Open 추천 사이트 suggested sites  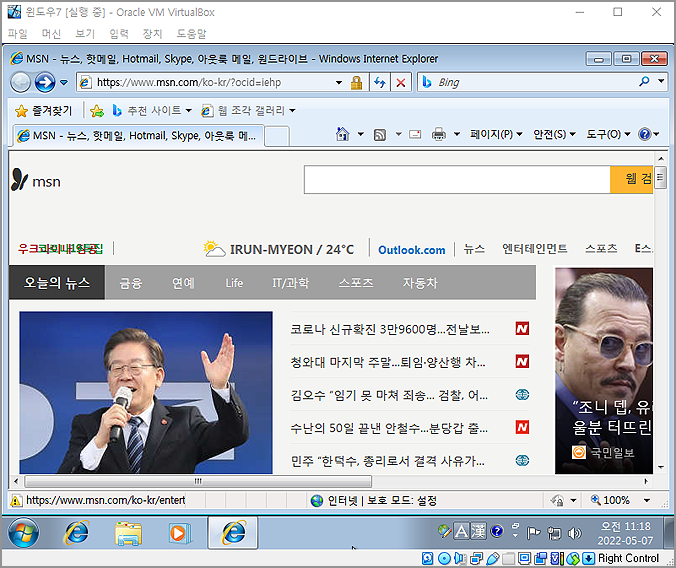pyautogui.click(x=152, y=111)
